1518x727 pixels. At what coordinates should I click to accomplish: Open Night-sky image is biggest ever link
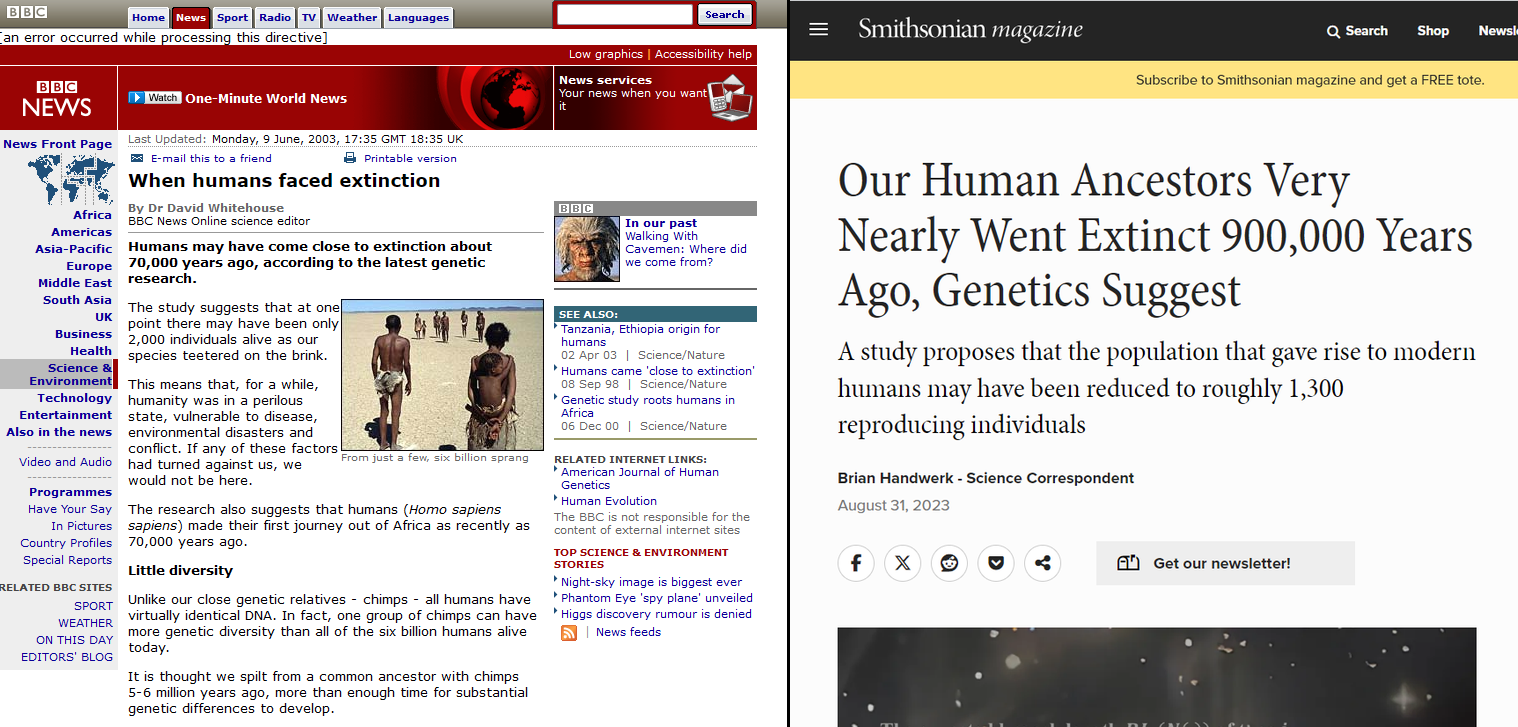click(x=651, y=582)
